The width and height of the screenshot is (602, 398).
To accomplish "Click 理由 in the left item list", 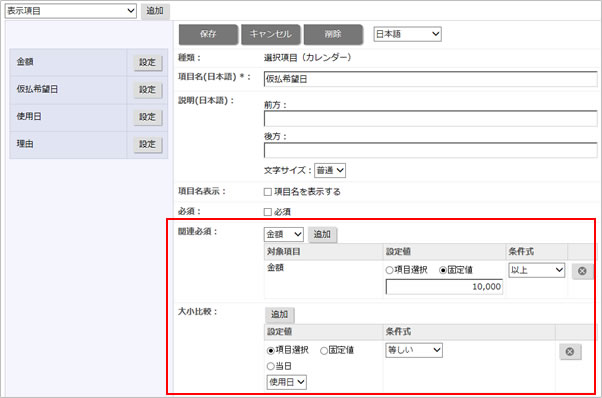I will (x=25, y=144).
